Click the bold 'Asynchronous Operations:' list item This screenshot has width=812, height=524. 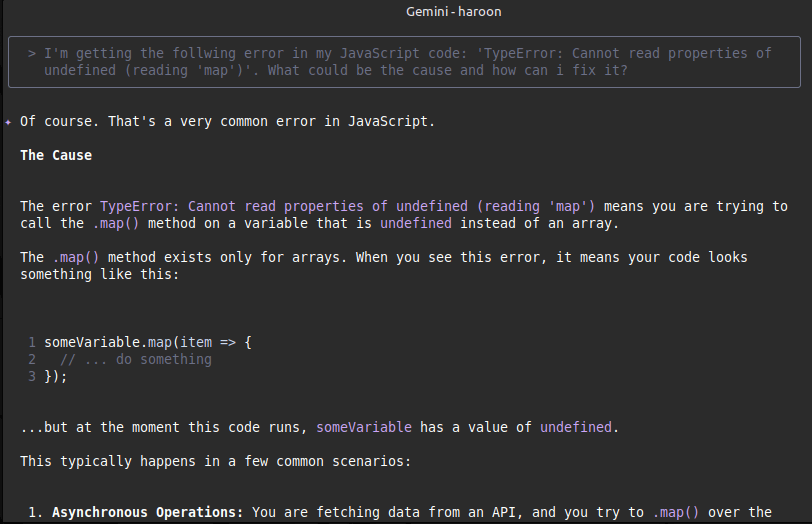[x=148, y=512]
